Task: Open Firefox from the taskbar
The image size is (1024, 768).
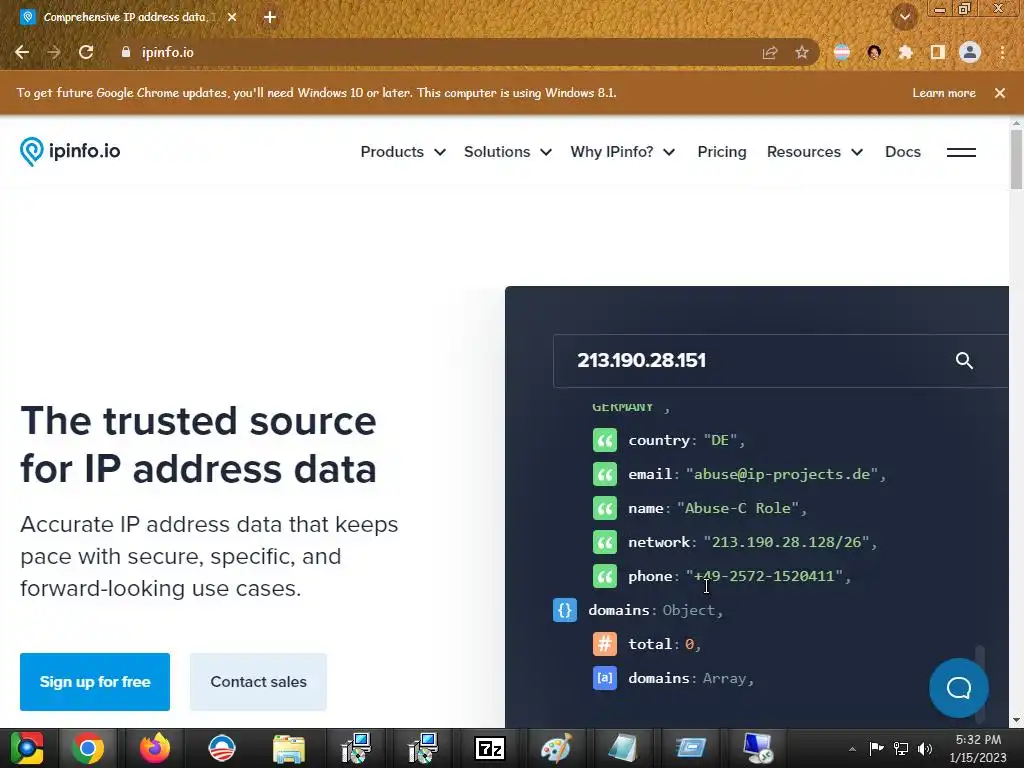Action: click(x=155, y=748)
